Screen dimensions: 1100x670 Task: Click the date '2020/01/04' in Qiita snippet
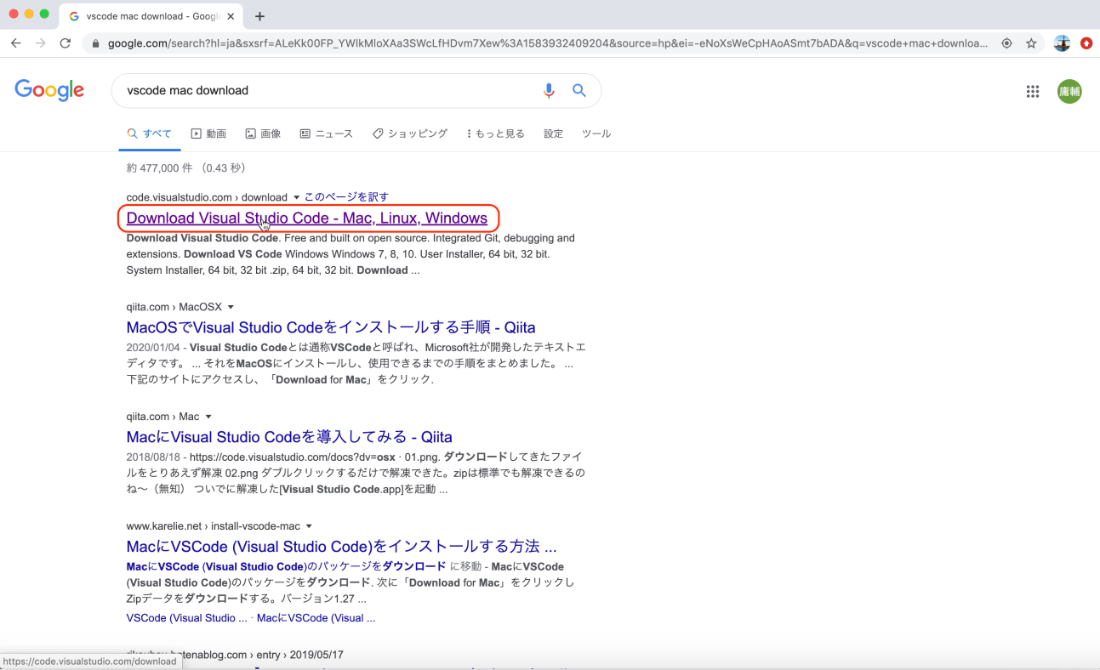153,347
